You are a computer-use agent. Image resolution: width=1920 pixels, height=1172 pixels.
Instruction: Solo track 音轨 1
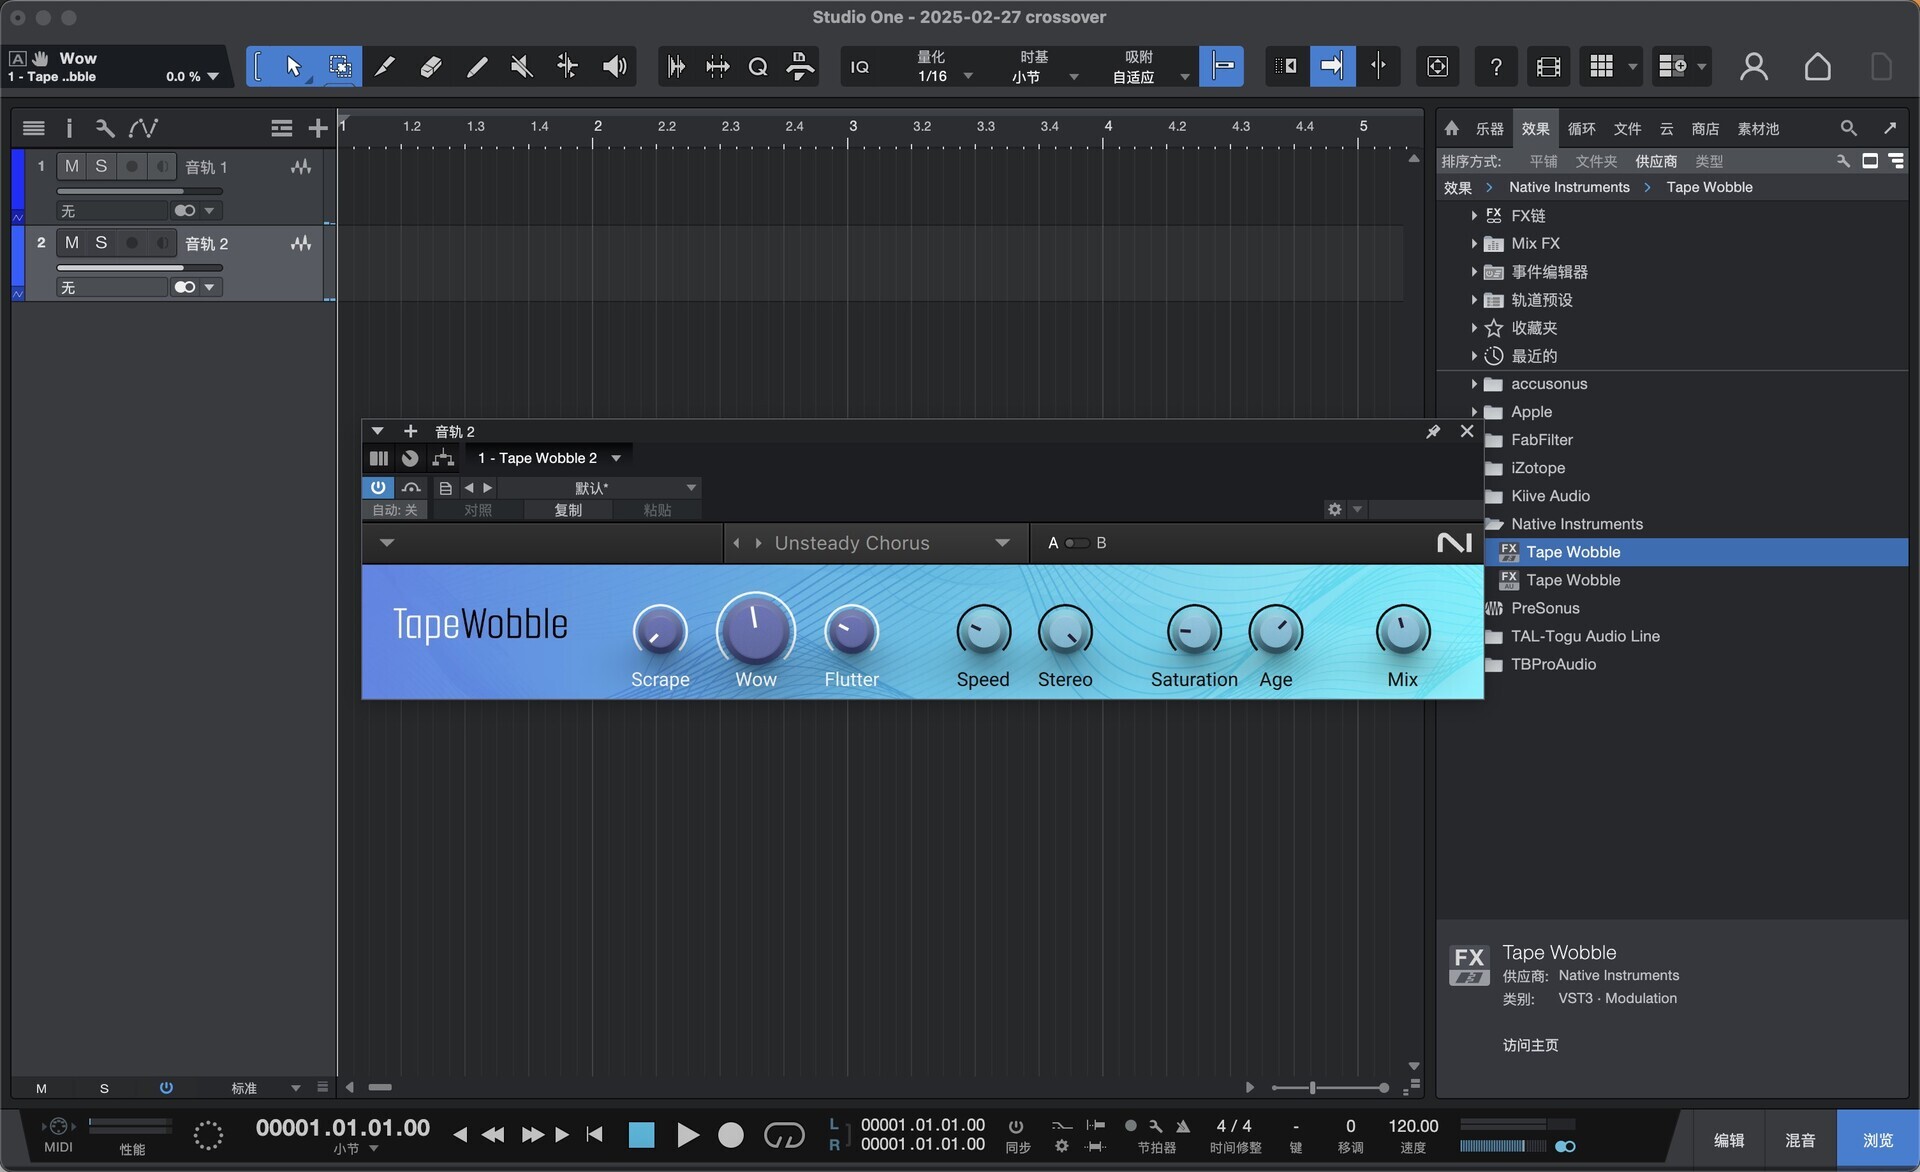pos(101,166)
